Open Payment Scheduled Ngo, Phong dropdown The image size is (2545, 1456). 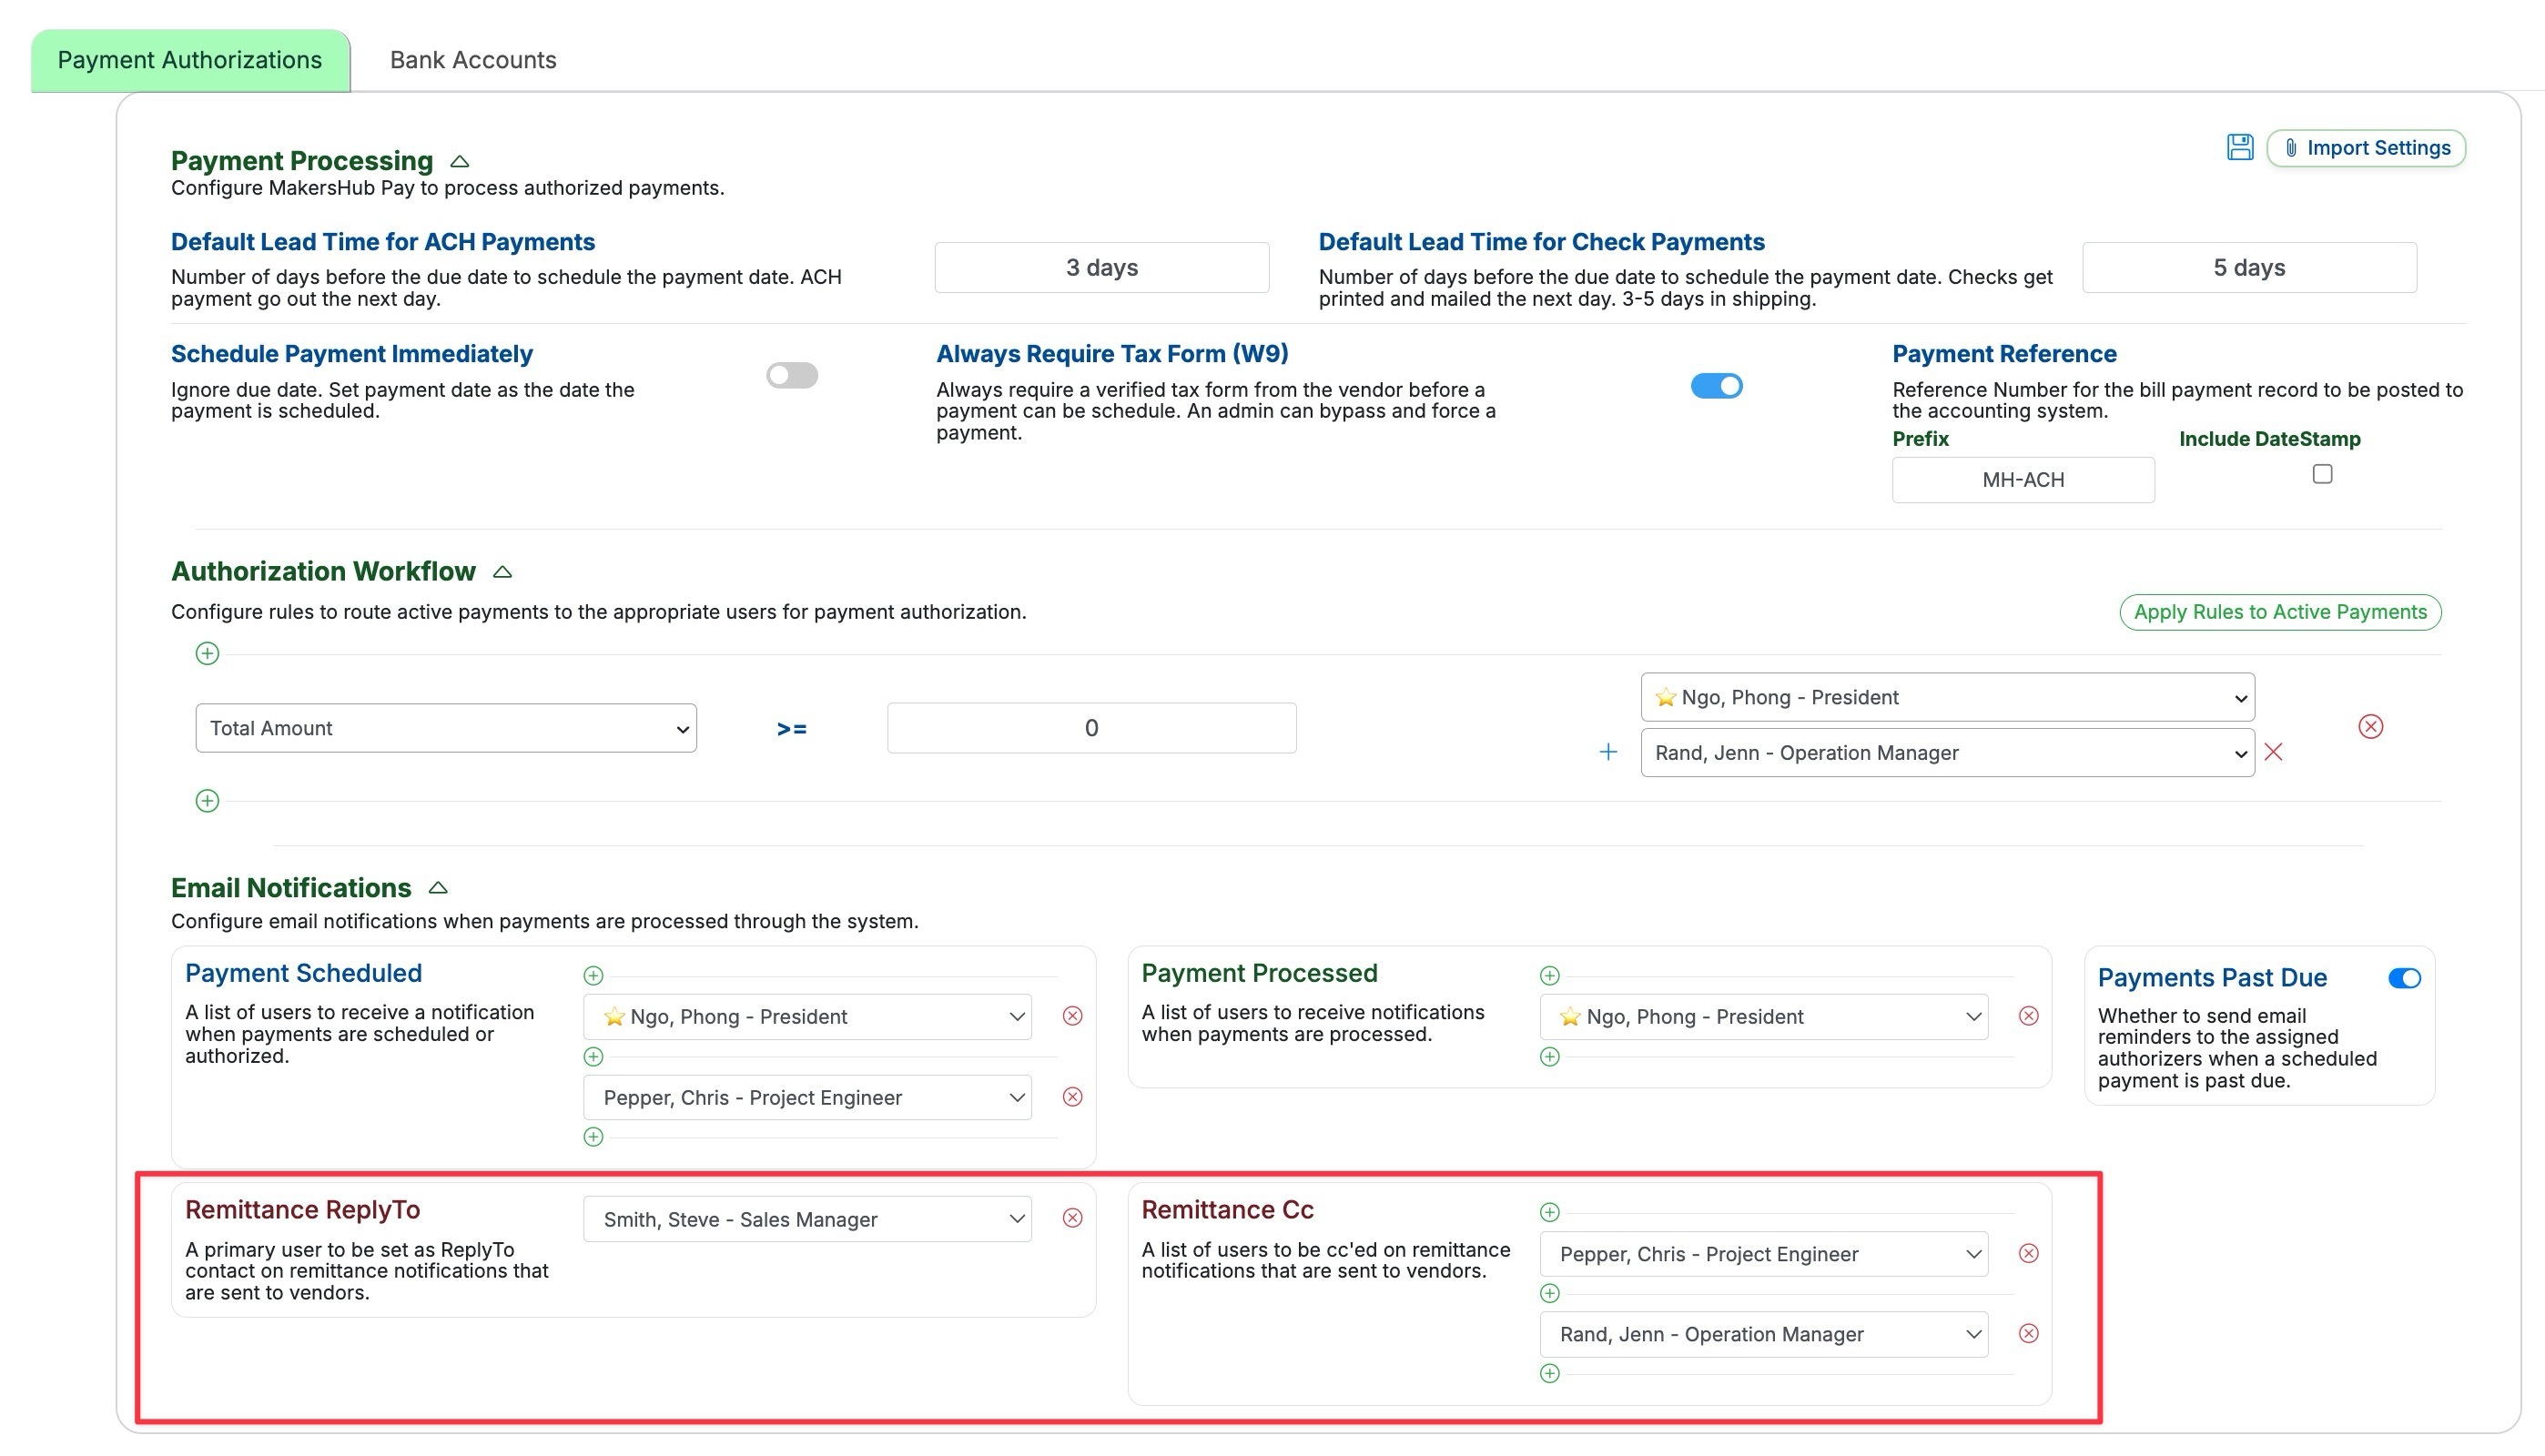click(807, 1017)
